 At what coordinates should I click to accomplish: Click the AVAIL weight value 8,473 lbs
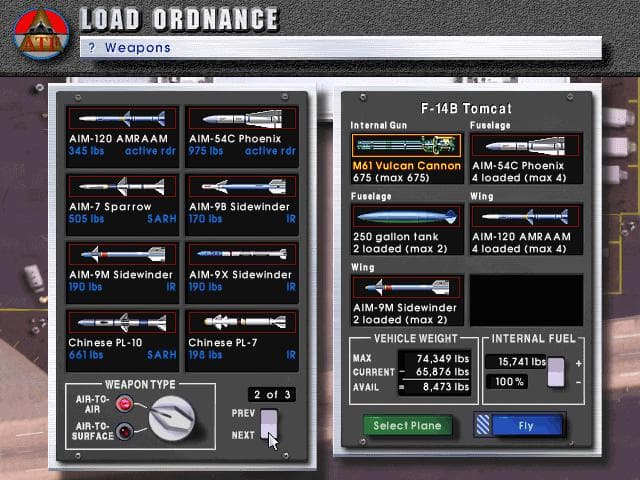point(446,387)
